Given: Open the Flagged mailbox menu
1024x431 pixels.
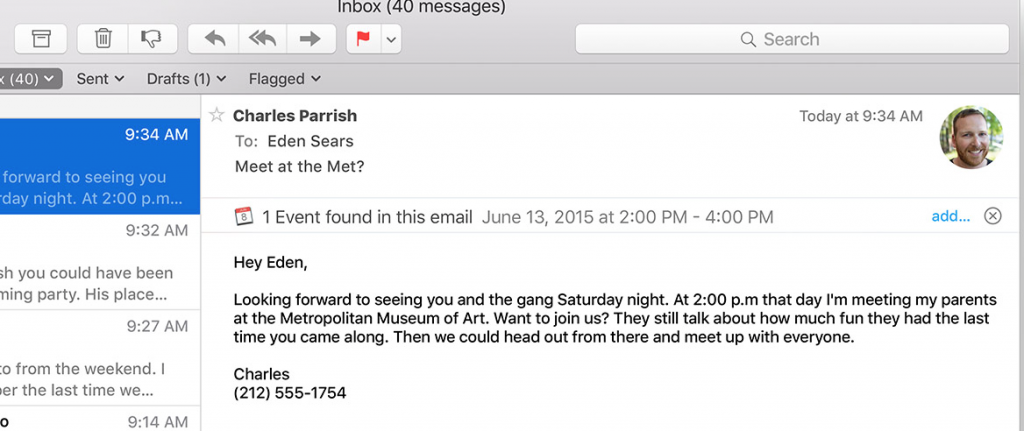Looking at the screenshot, I should click(285, 79).
